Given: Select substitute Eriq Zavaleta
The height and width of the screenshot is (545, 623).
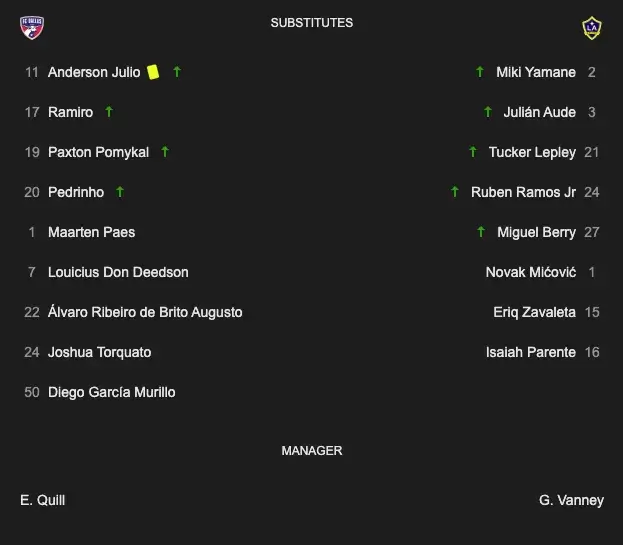Looking at the screenshot, I should point(534,312).
